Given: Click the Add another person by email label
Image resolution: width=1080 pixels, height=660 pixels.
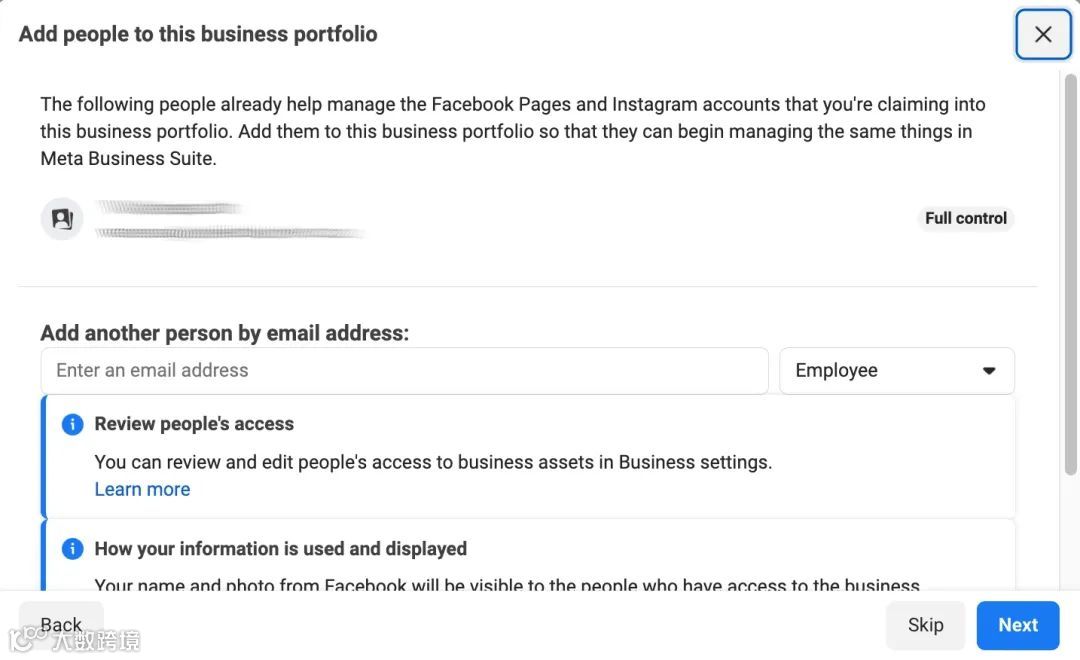Looking at the screenshot, I should 224,334.
